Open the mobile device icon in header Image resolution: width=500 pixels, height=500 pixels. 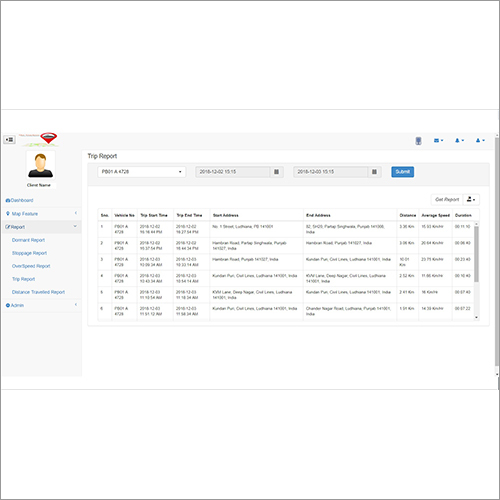418,141
